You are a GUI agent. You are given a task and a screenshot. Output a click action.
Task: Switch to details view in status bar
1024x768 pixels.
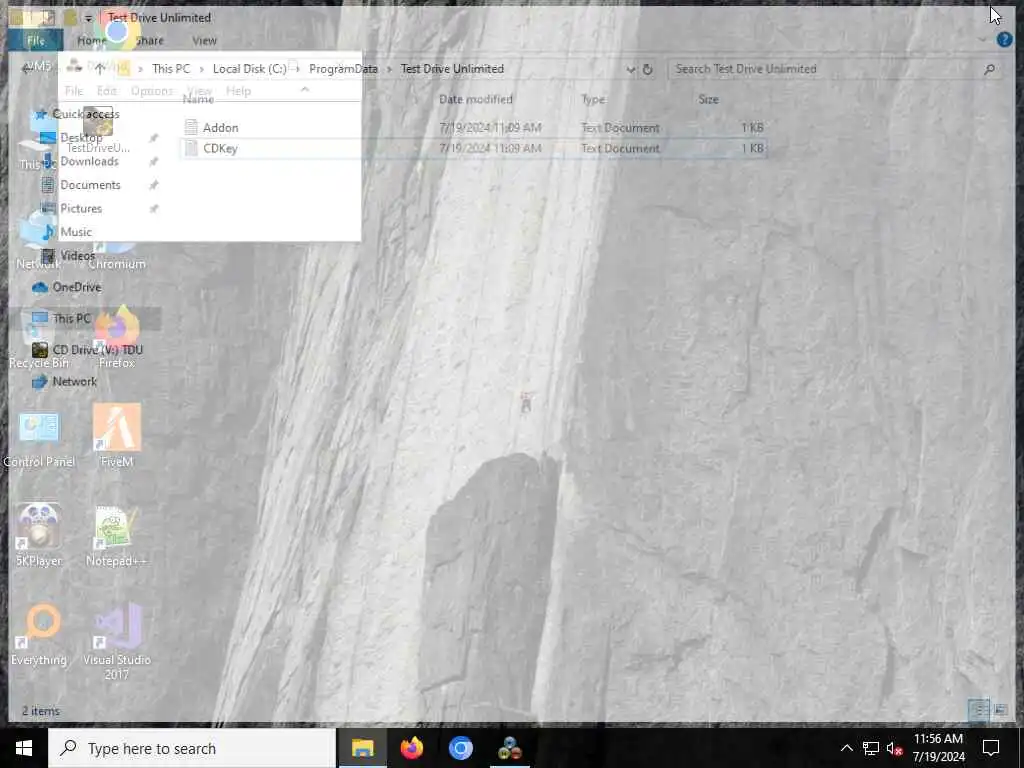pos(978,710)
